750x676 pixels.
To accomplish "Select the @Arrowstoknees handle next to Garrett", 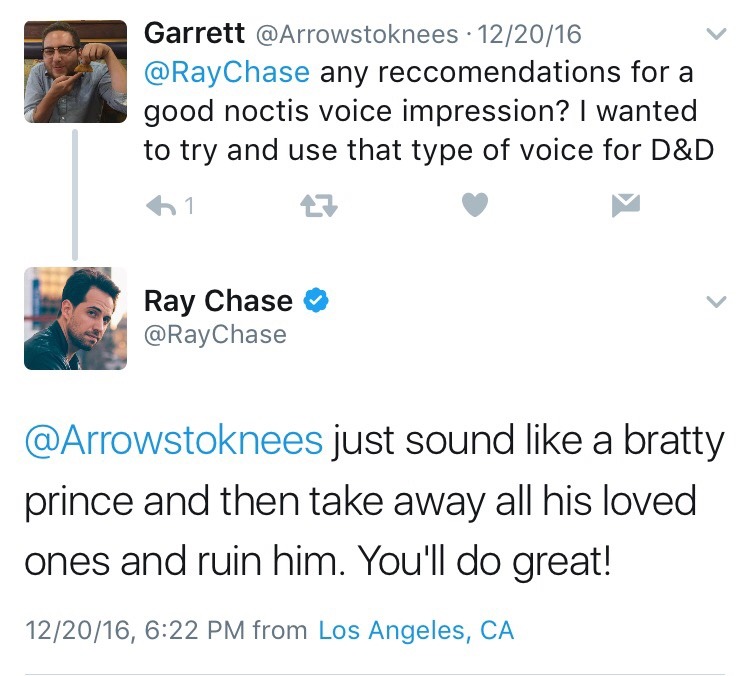I will pyautogui.click(x=359, y=34).
